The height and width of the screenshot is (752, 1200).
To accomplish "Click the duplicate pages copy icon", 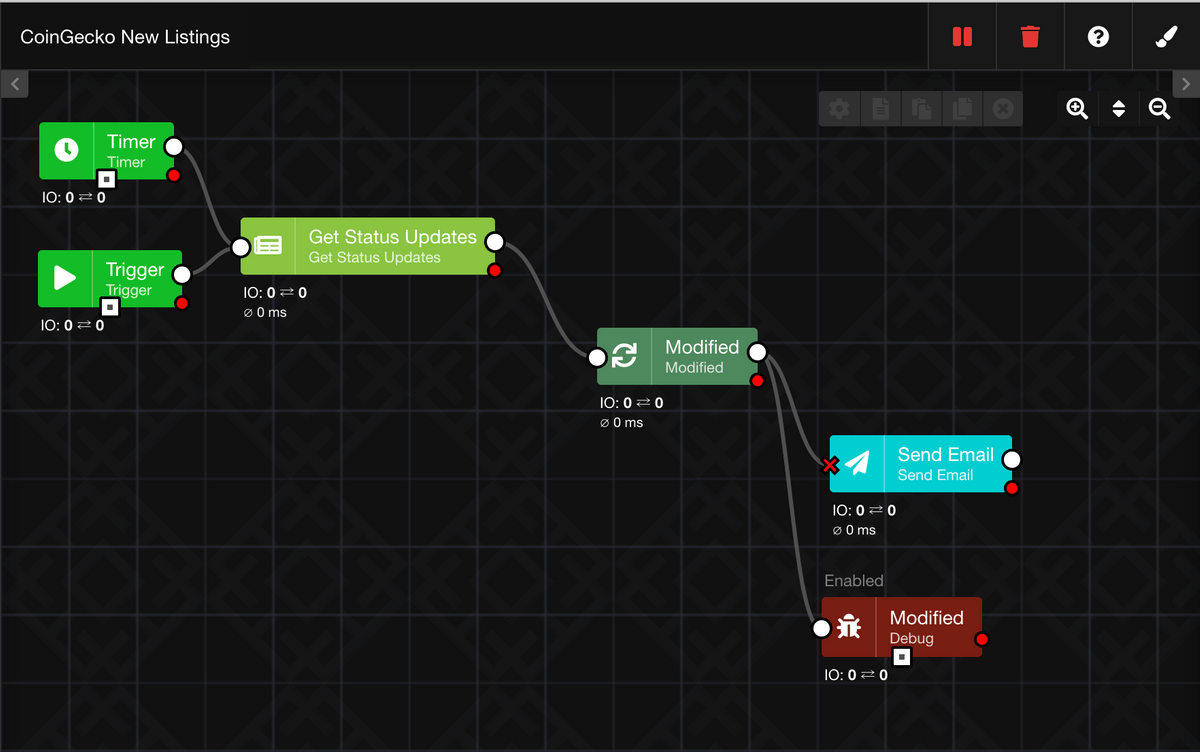I will coord(962,109).
